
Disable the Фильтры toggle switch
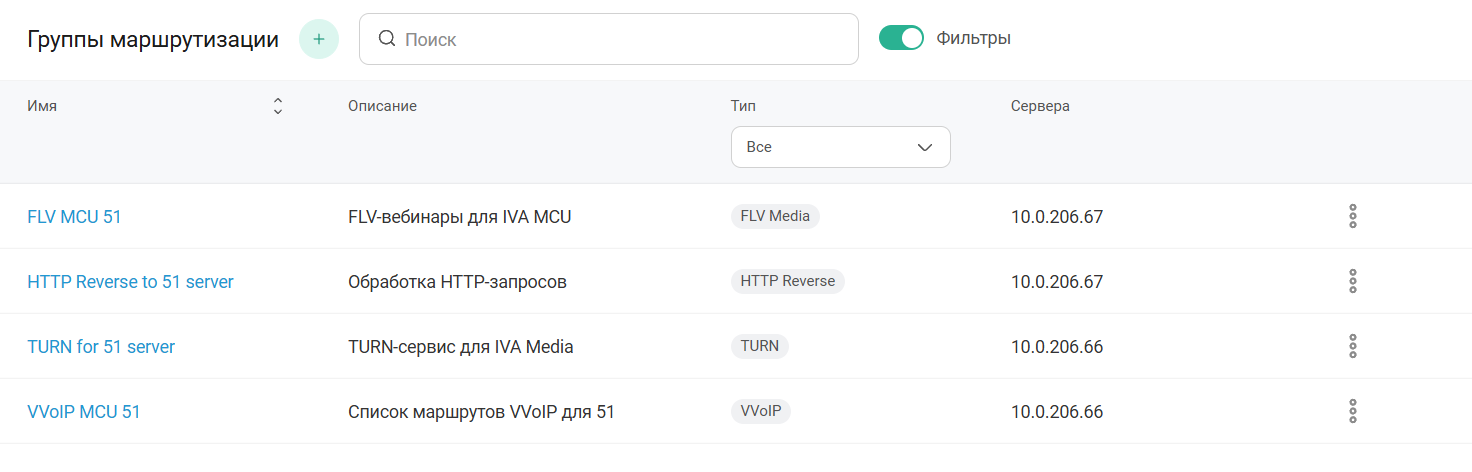(901, 38)
